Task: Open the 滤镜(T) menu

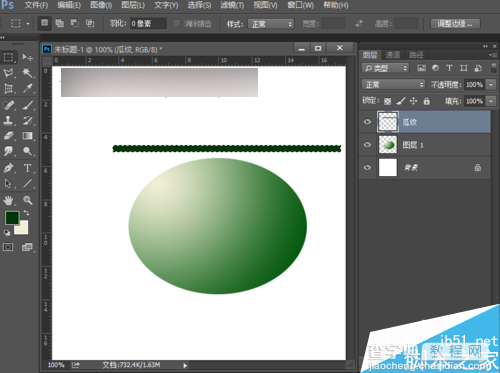Action: (232, 5)
